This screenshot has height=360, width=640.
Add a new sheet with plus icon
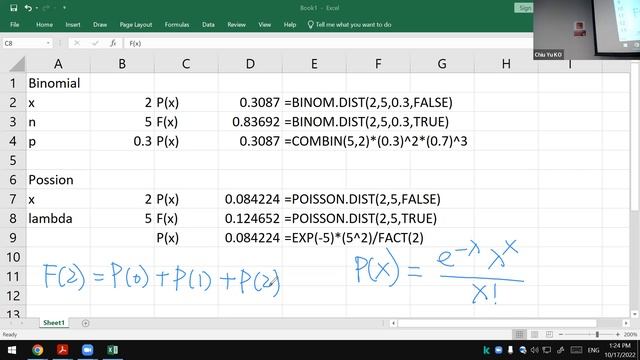click(85, 323)
